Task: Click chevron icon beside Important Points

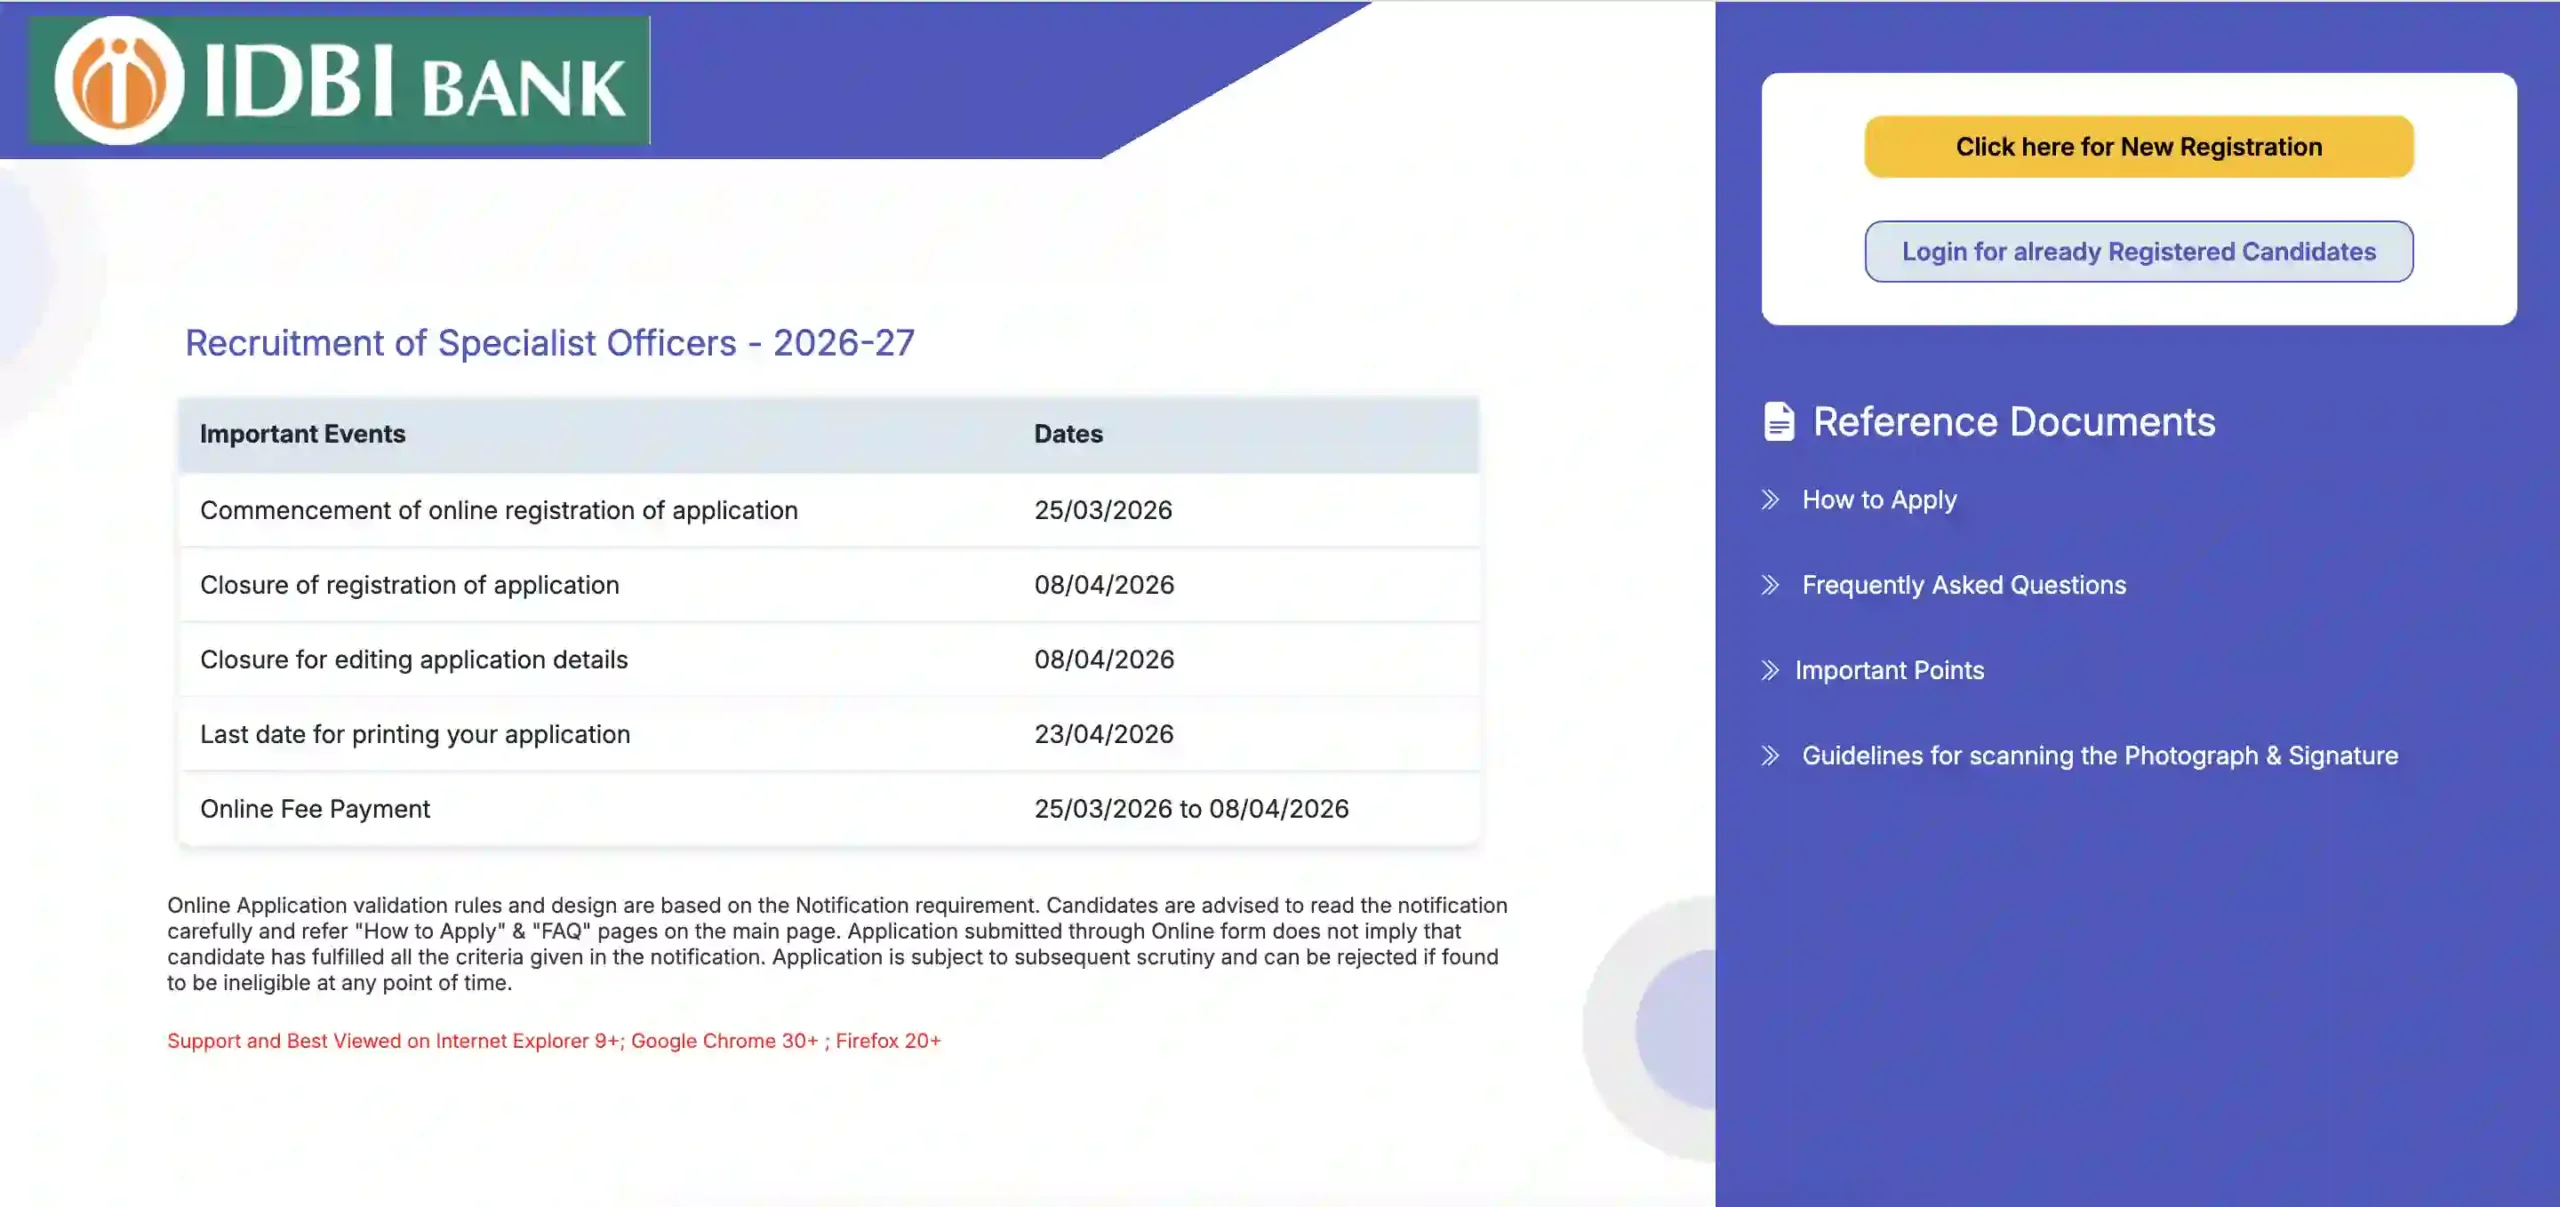Action: 1770,670
